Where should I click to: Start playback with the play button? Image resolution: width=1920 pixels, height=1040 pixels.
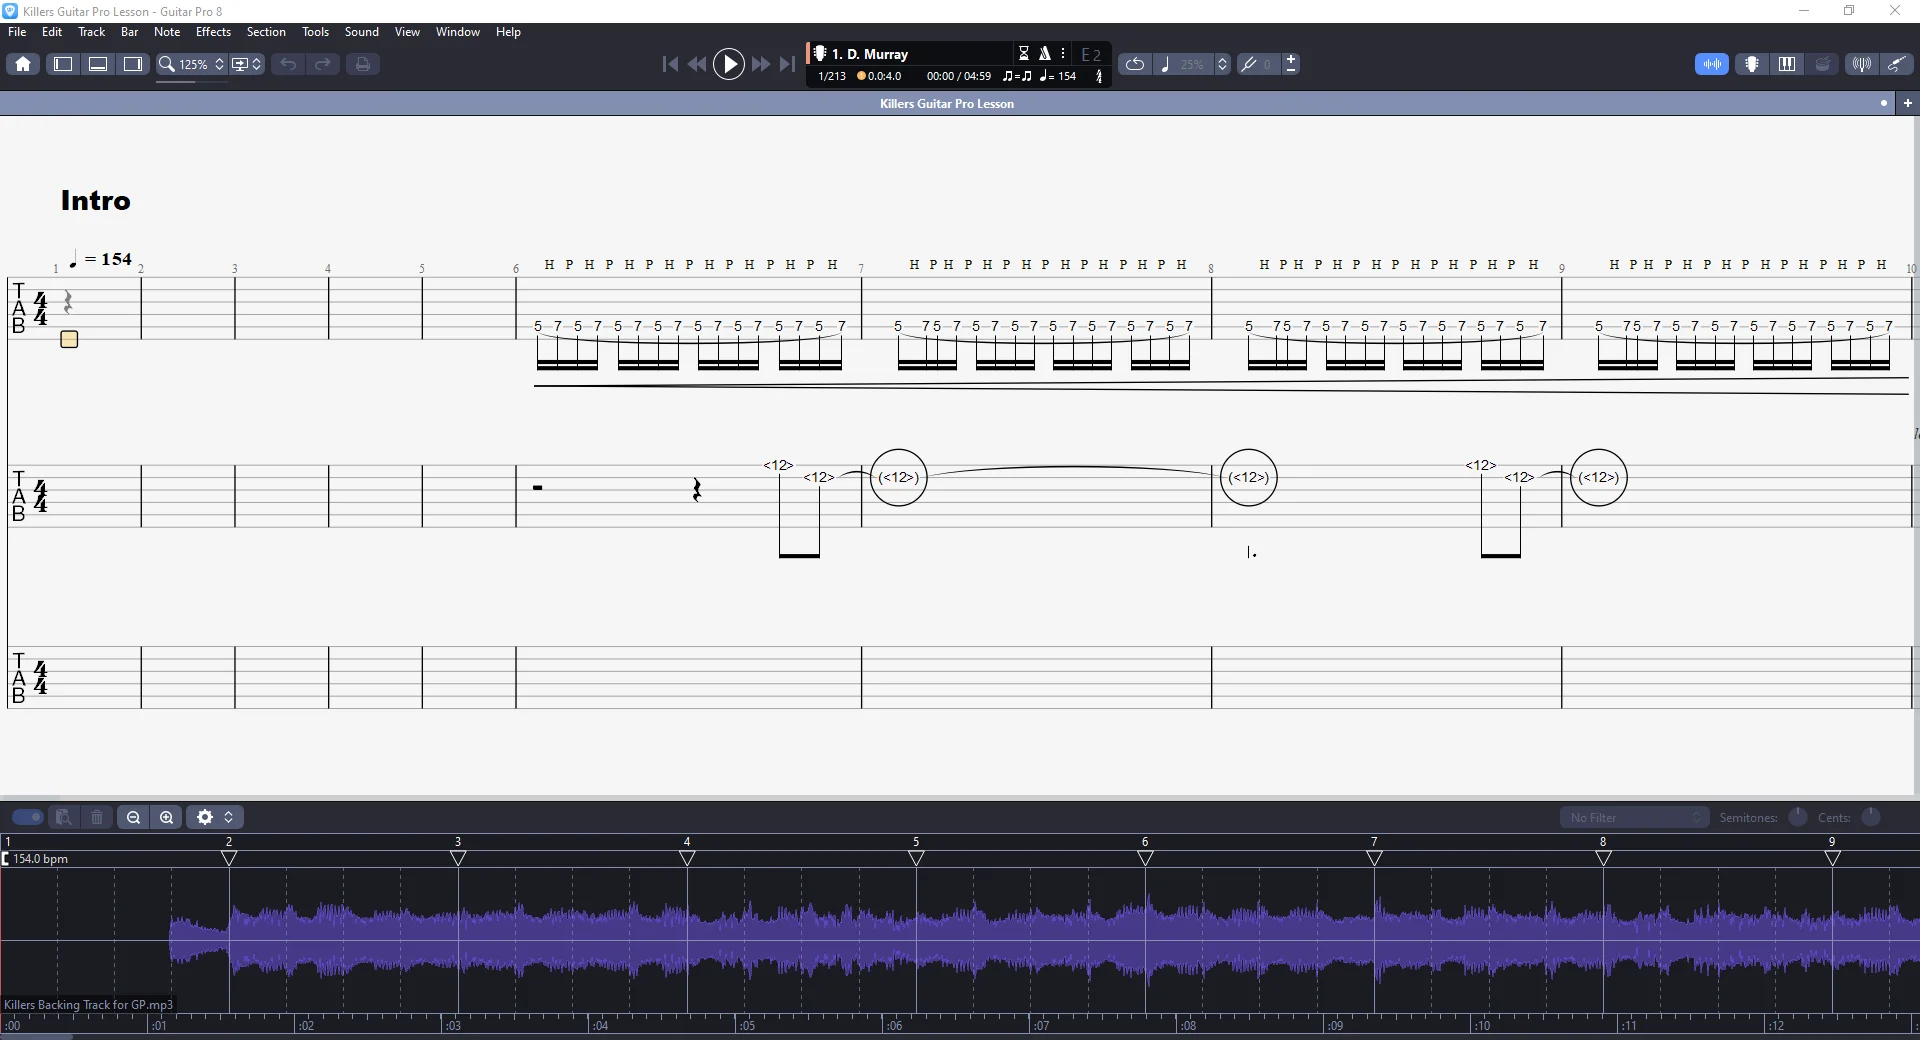pos(729,64)
